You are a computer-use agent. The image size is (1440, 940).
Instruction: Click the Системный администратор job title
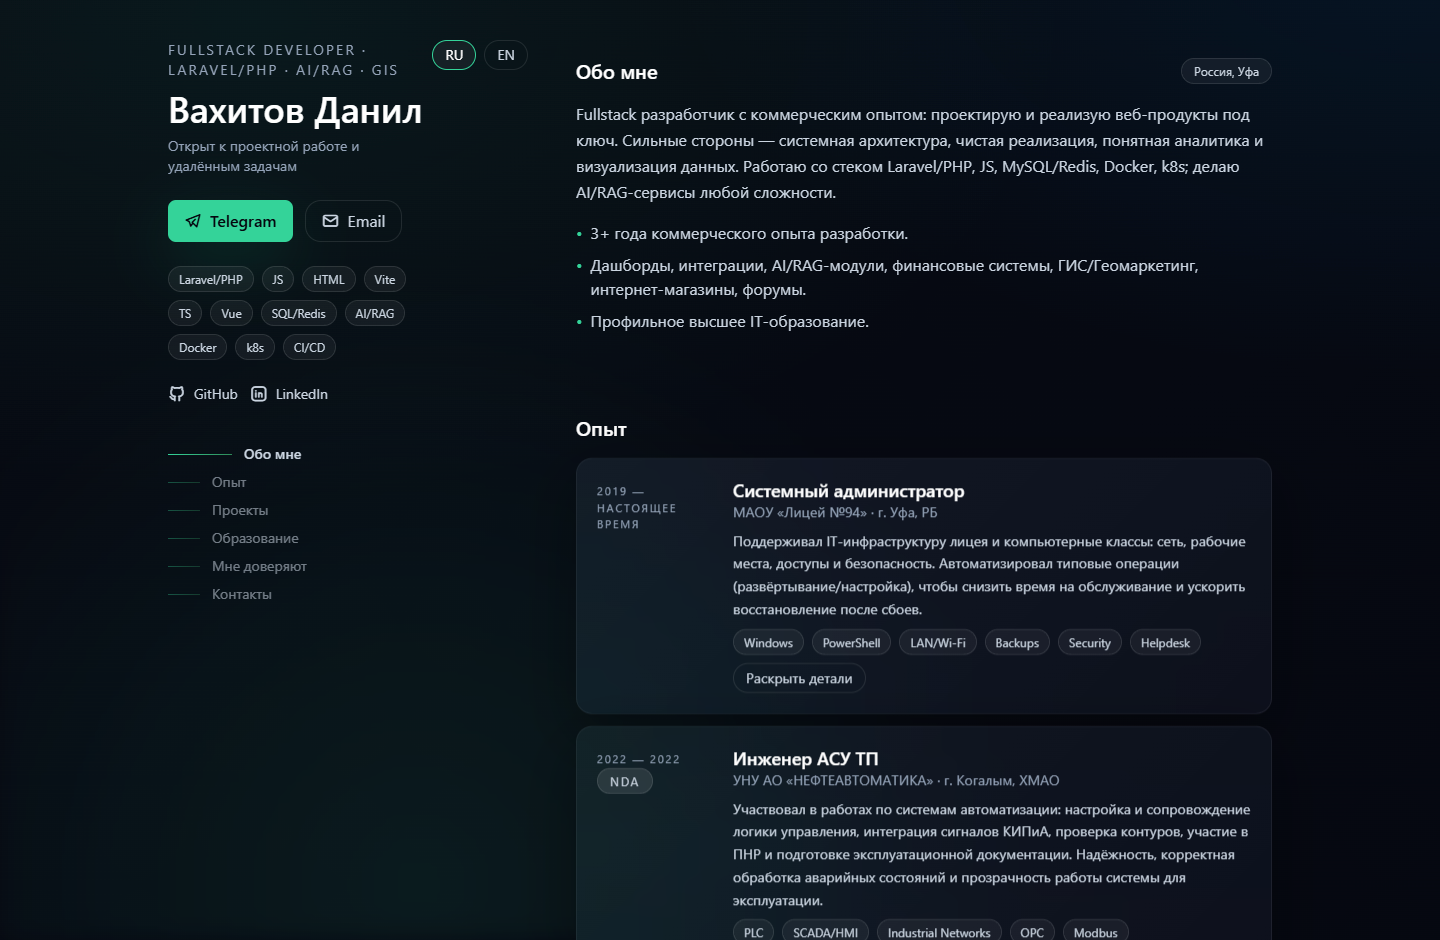tap(849, 491)
